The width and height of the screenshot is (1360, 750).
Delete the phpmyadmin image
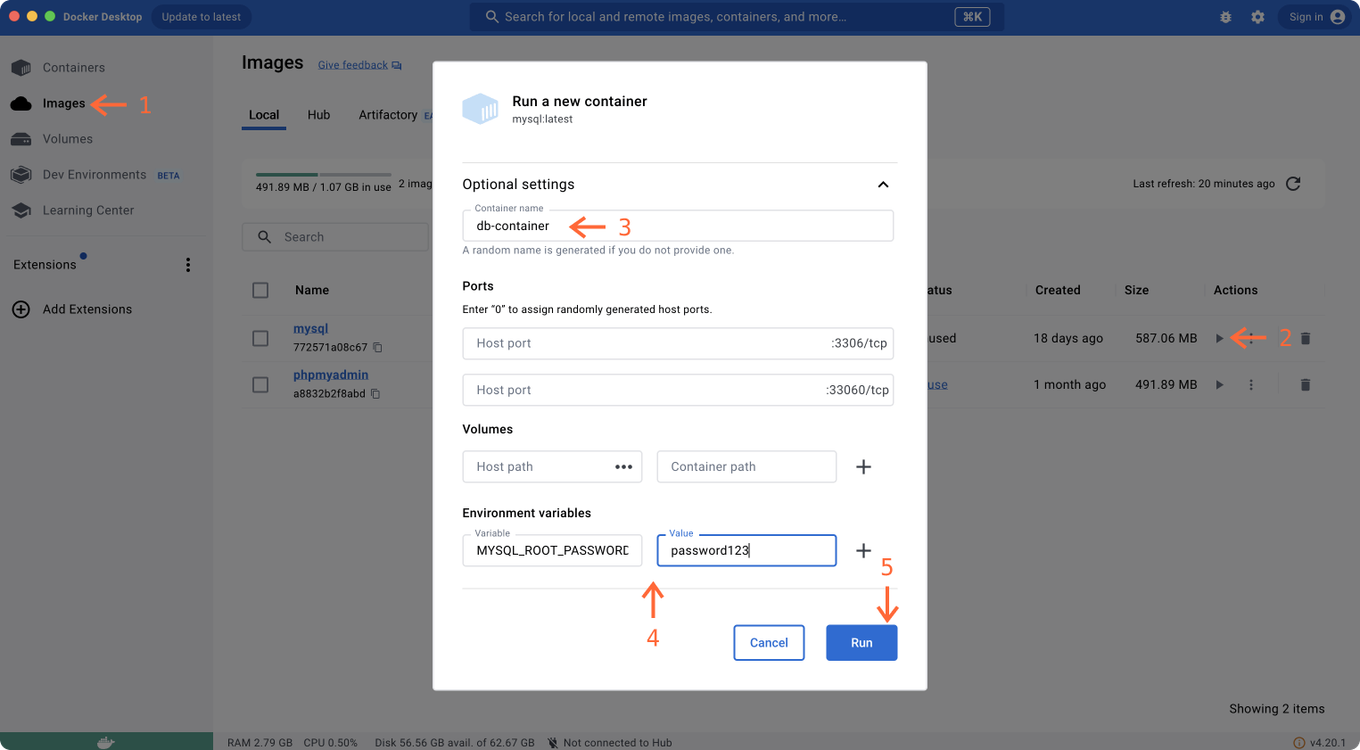coord(1305,384)
